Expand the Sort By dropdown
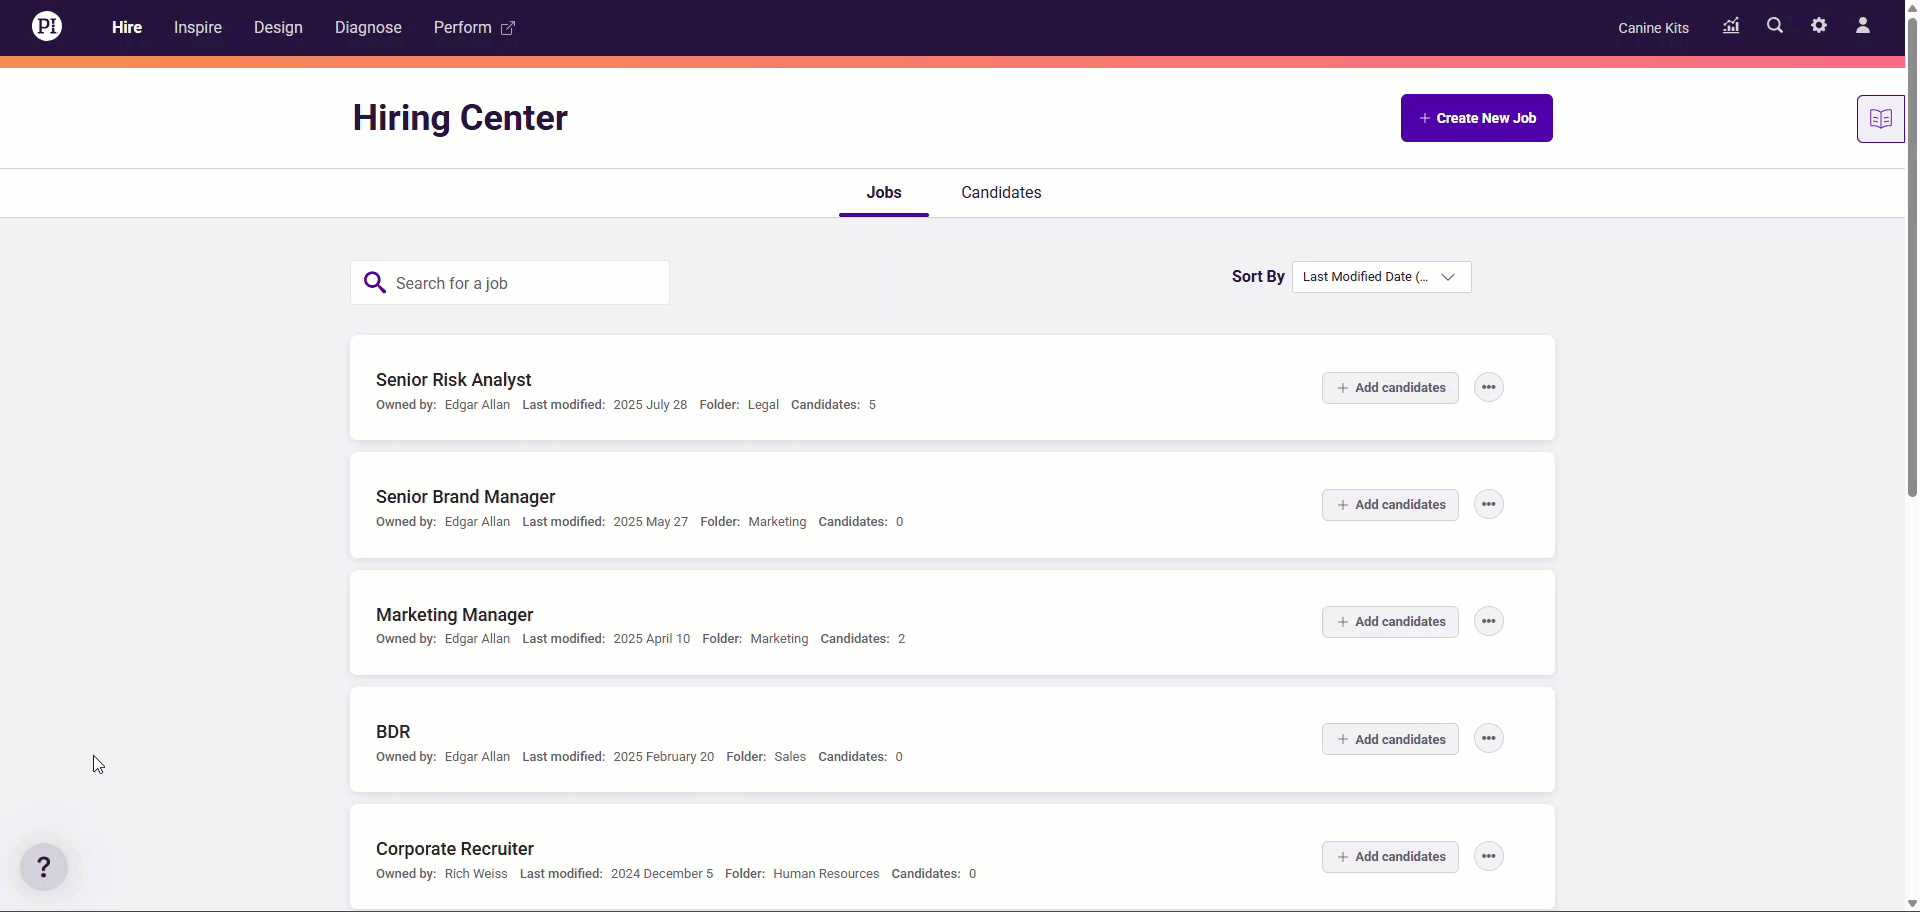Image resolution: width=1920 pixels, height=912 pixels. click(1381, 277)
